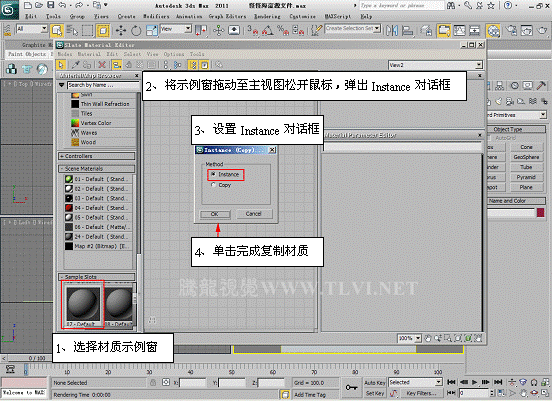Click the Save File icon in title bar
This screenshot has width=552, height=401.
pyautogui.click(x=50, y=5)
